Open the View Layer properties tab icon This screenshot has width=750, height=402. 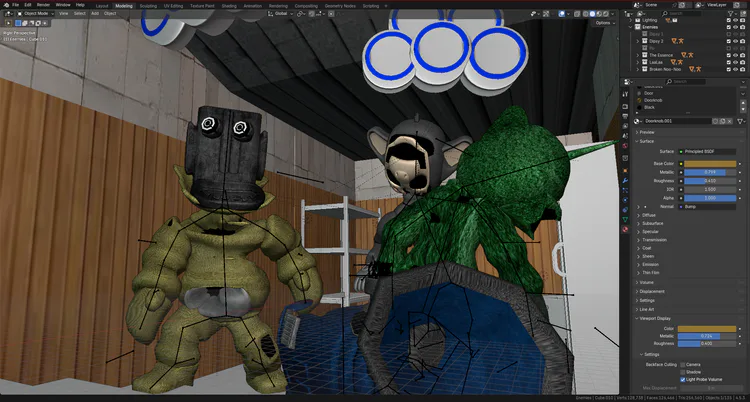click(625, 126)
